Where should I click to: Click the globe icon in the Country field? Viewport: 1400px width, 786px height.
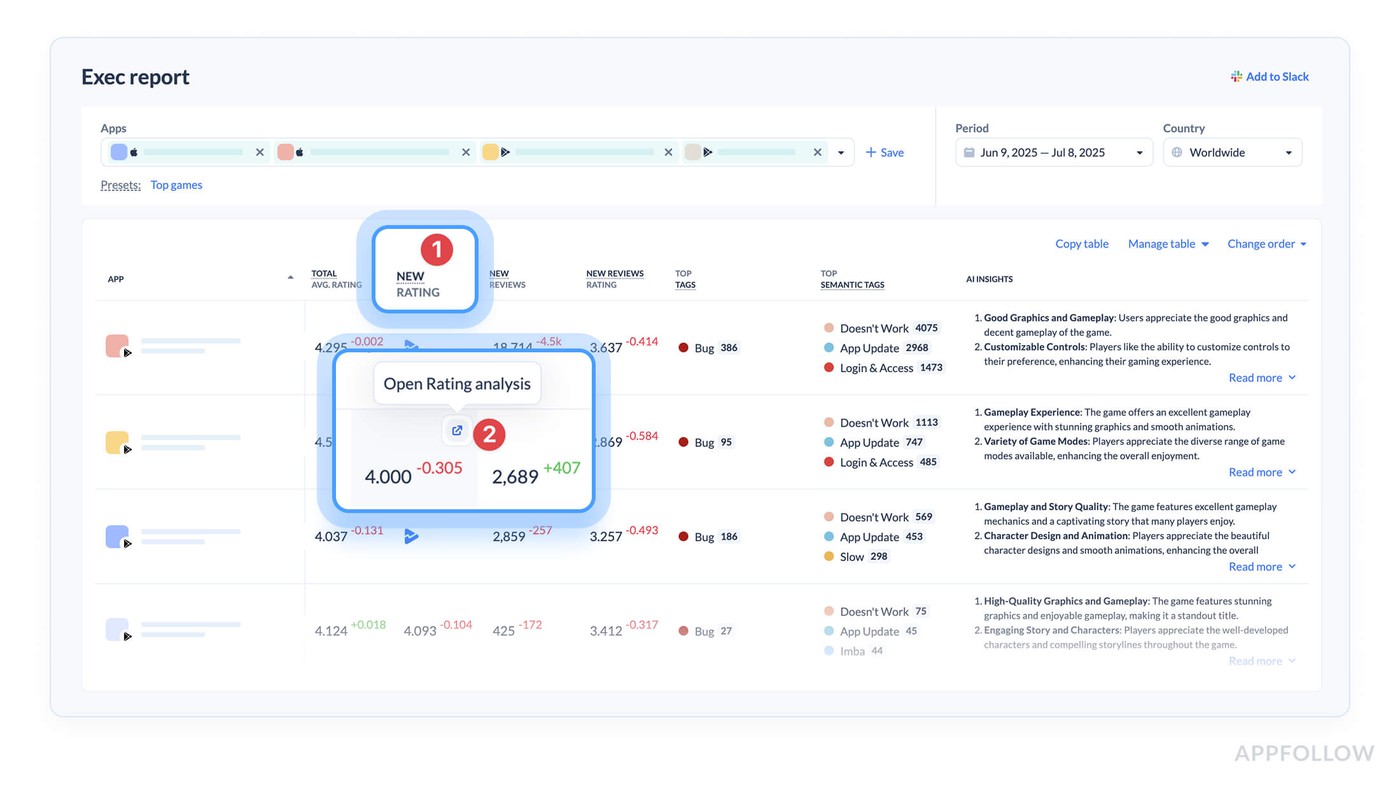[x=1177, y=153]
